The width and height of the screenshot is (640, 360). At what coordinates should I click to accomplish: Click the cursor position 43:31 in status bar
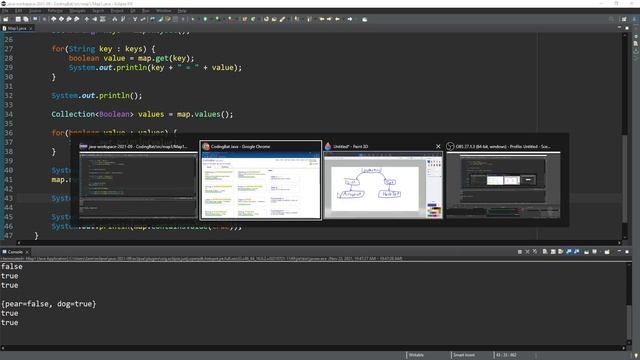[x=506, y=355]
